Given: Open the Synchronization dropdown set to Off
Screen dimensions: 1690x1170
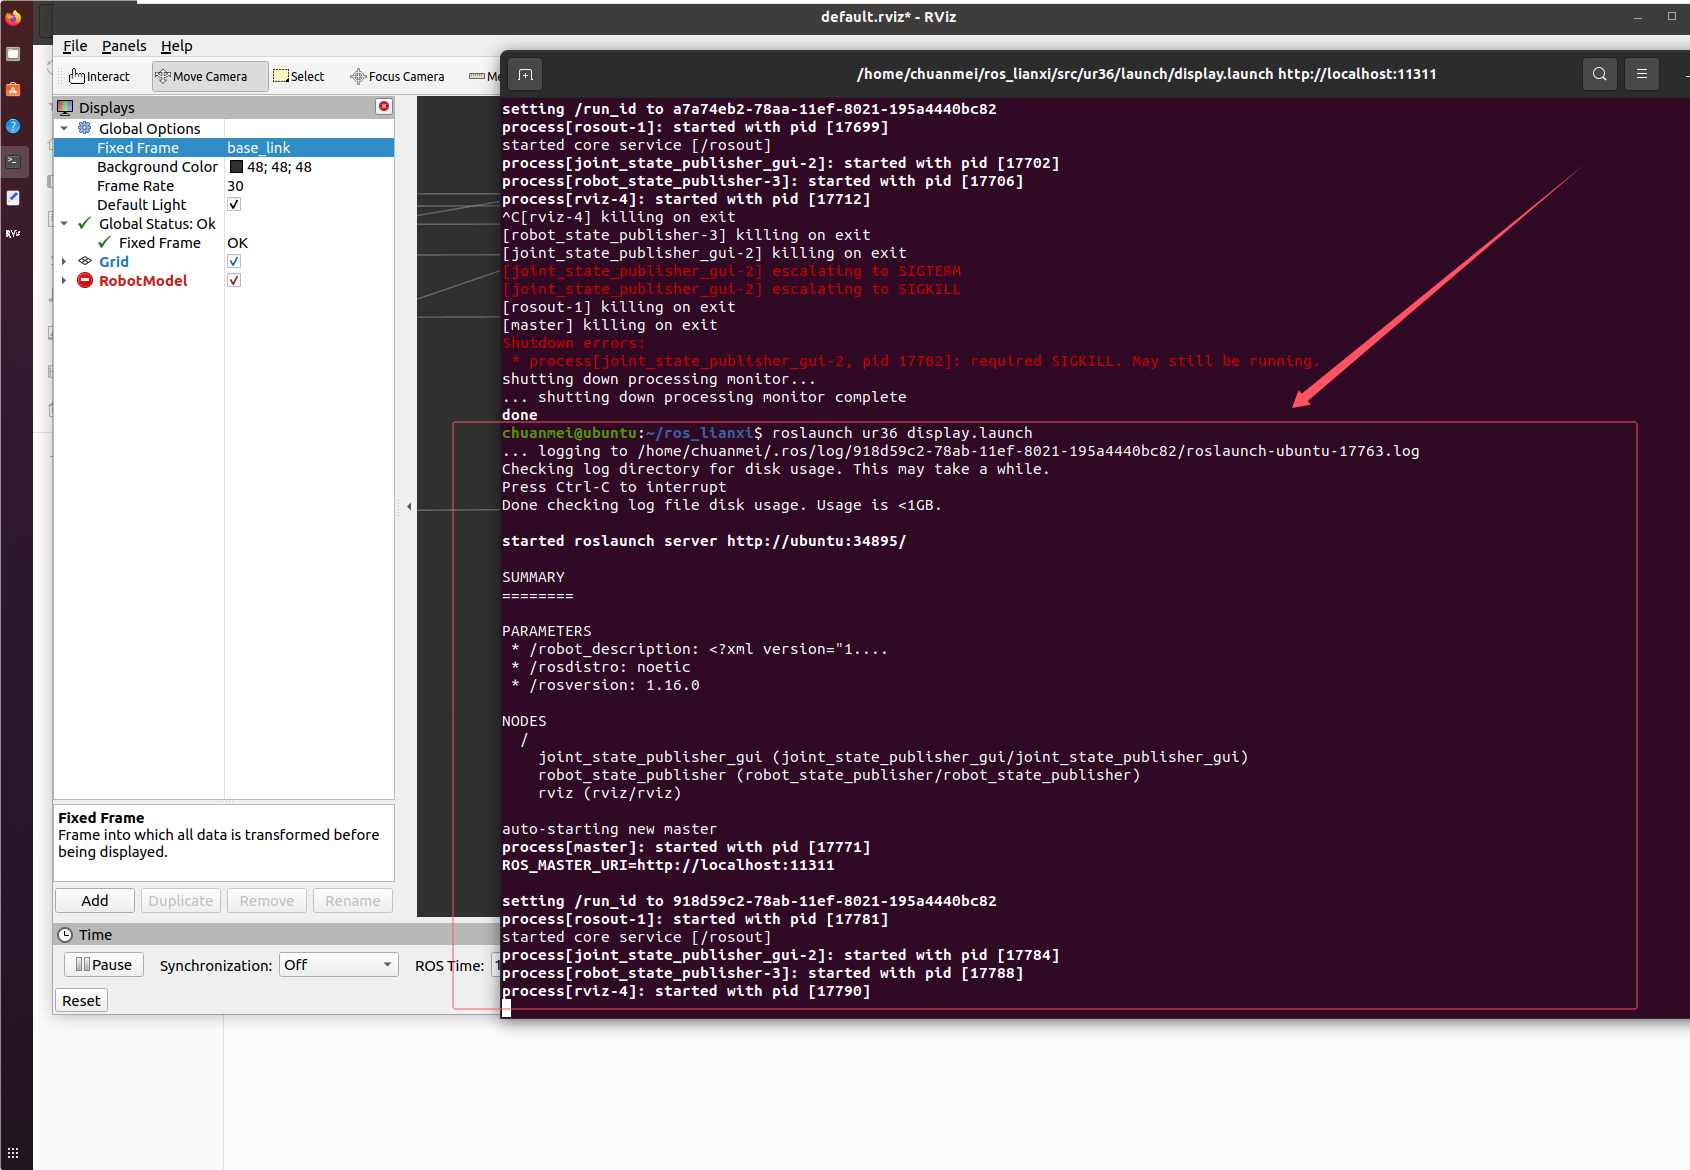Looking at the screenshot, I should [x=338, y=964].
